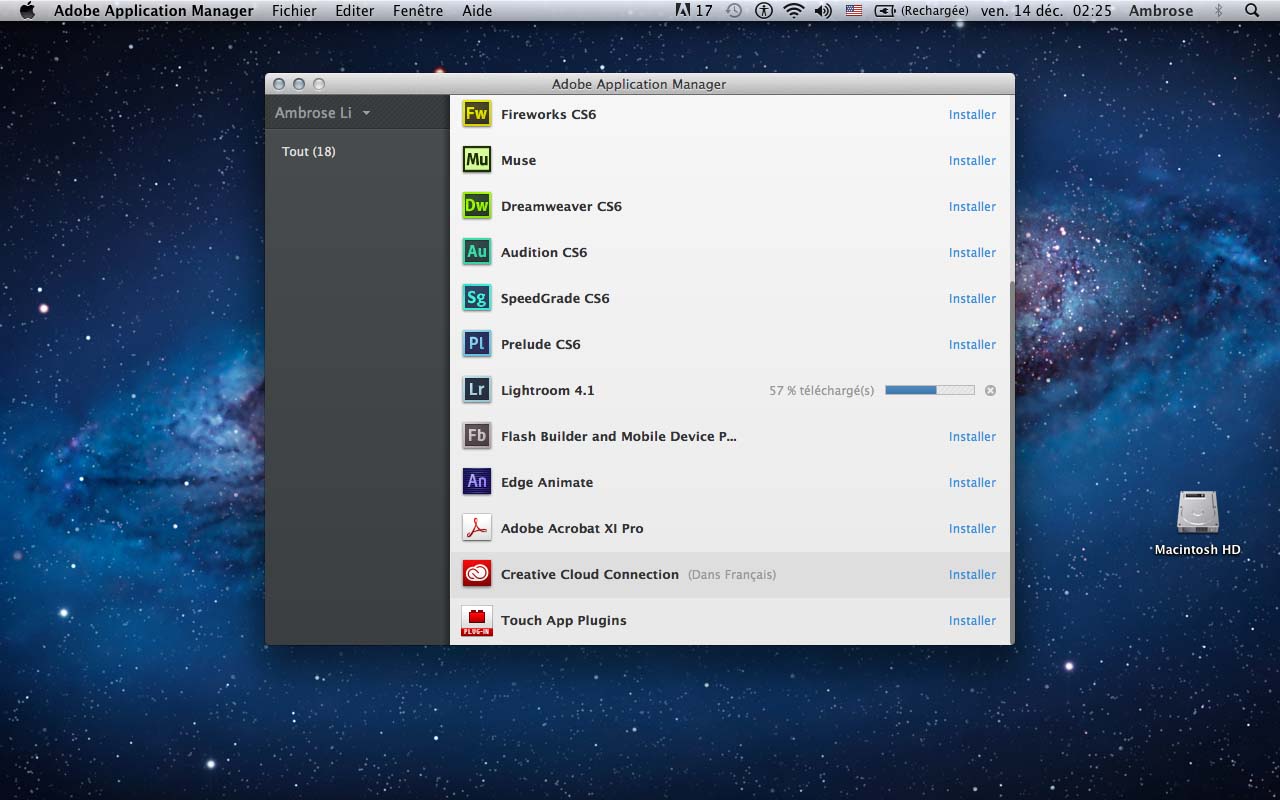Open the Ambrose user menu in menu bar
This screenshot has height=800, width=1280.
[x=1161, y=11]
